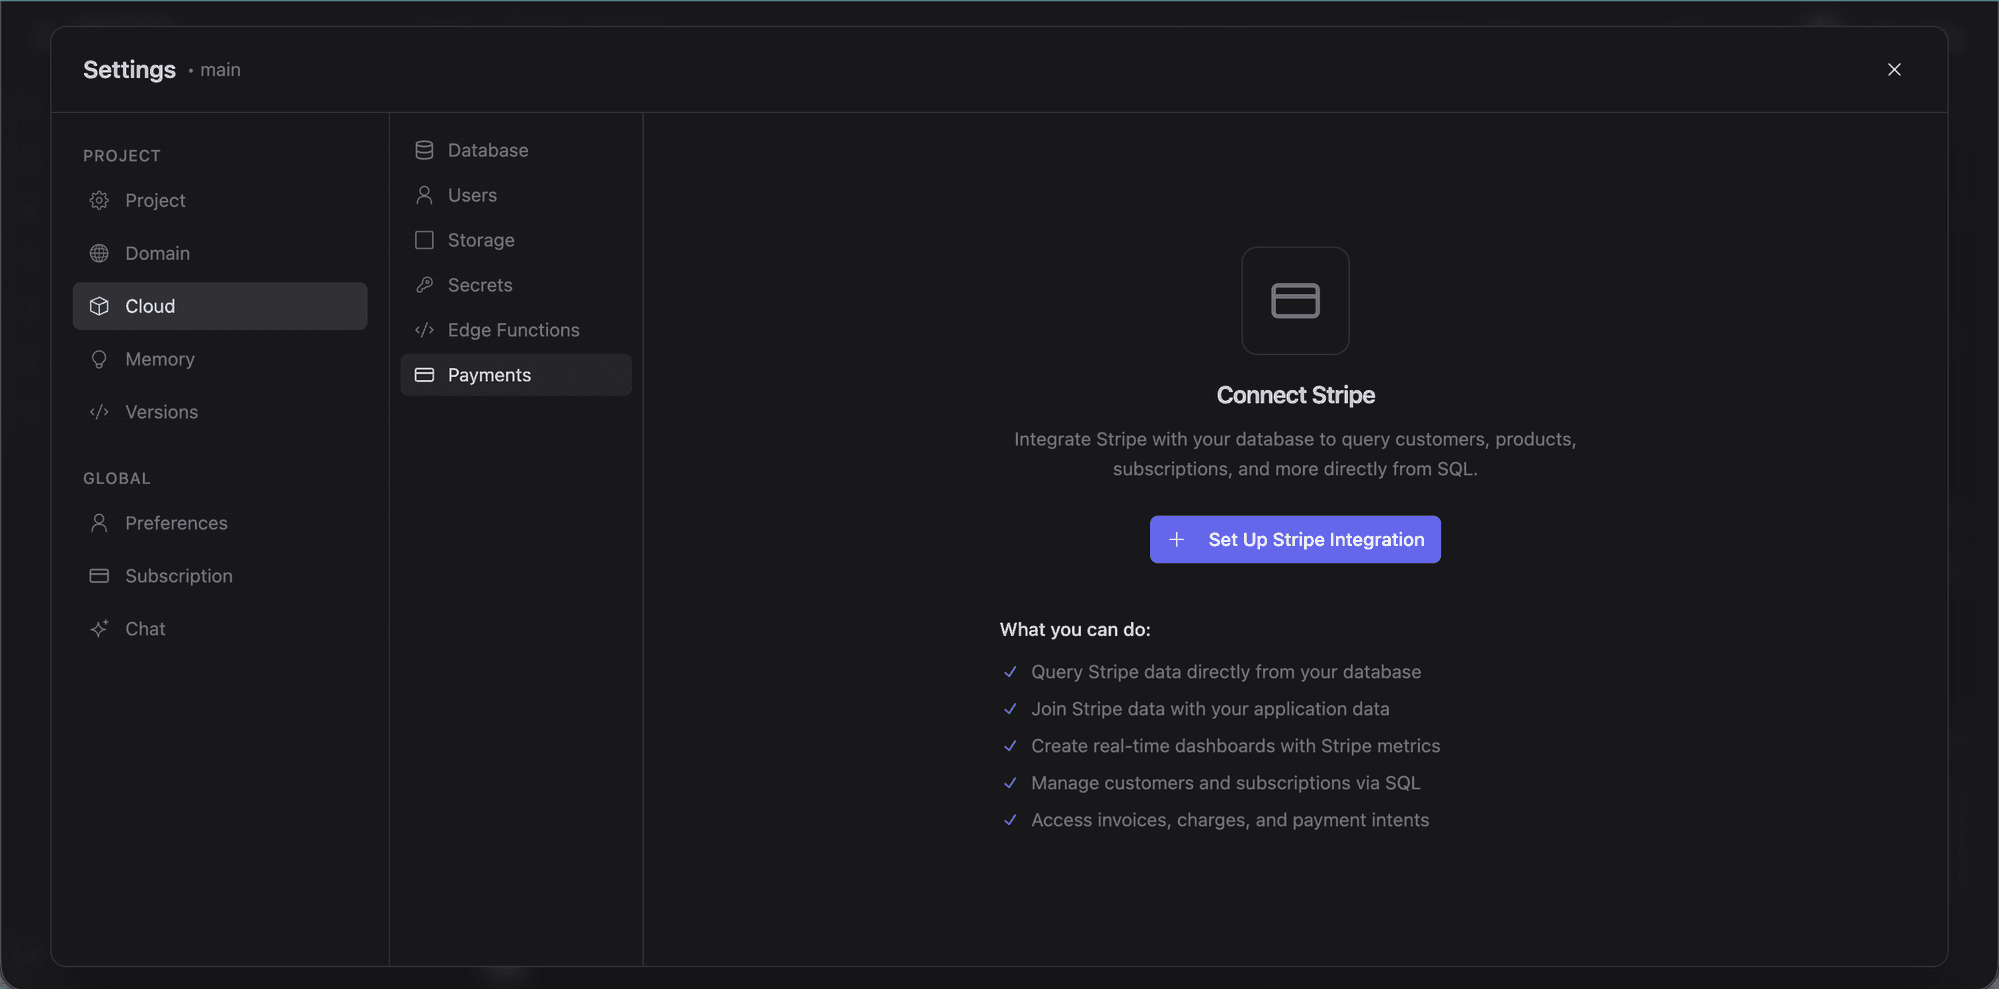Click the globe icon beside Domain
The height and width of the screenshot is (989, 1999).
click(99, 253)
